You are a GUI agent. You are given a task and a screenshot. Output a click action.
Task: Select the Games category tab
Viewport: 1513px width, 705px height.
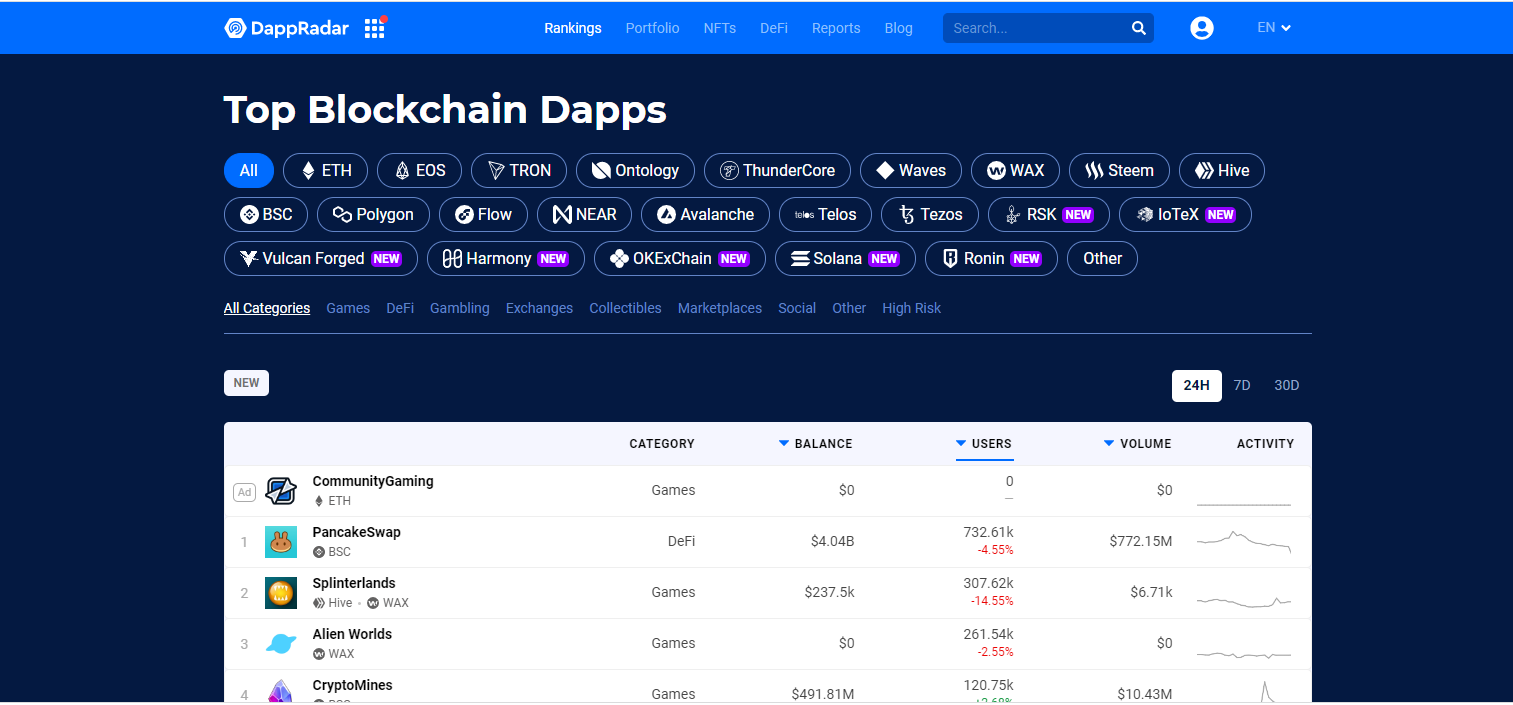click(x=348, y=308)
